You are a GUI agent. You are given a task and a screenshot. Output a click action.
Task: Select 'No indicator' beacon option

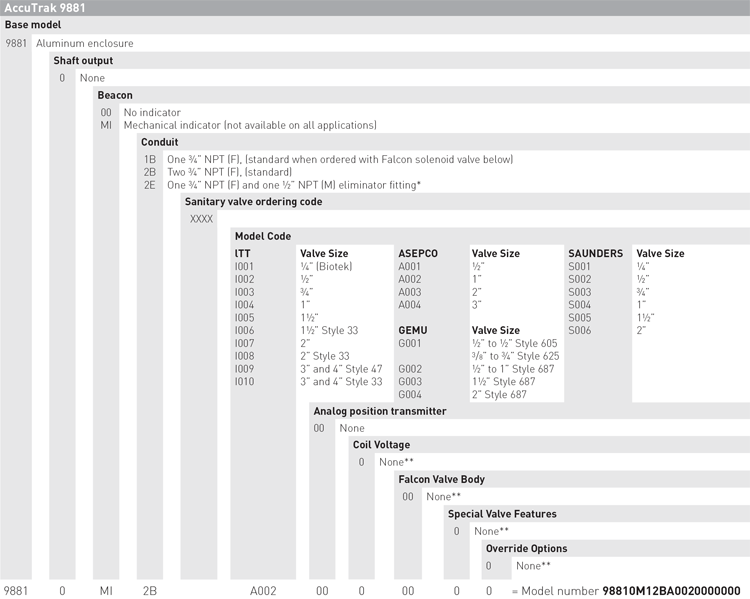click(x=152, y=112)
